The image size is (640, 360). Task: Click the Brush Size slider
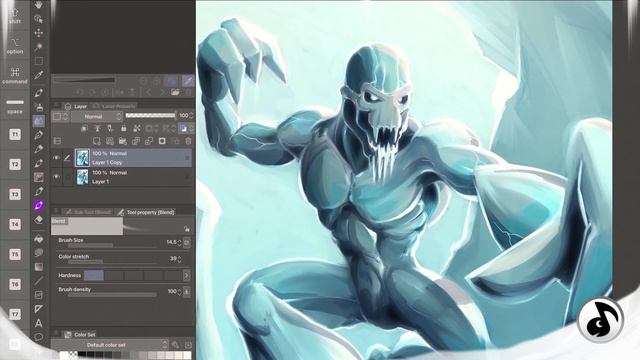(112, 246)
